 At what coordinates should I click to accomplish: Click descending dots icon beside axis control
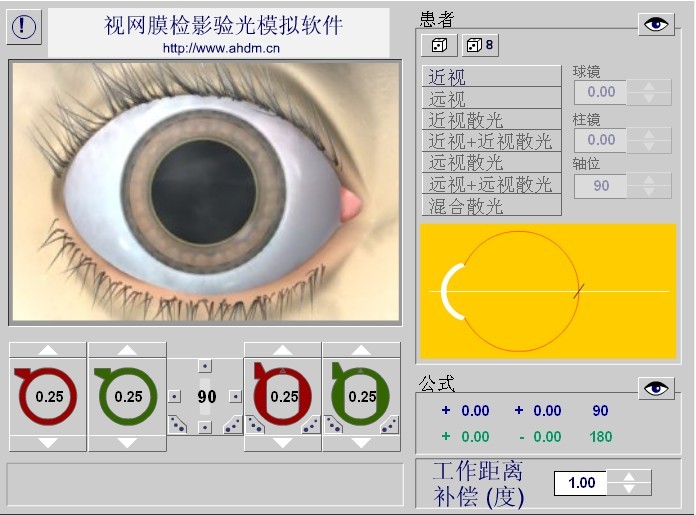tap(178, 425)
